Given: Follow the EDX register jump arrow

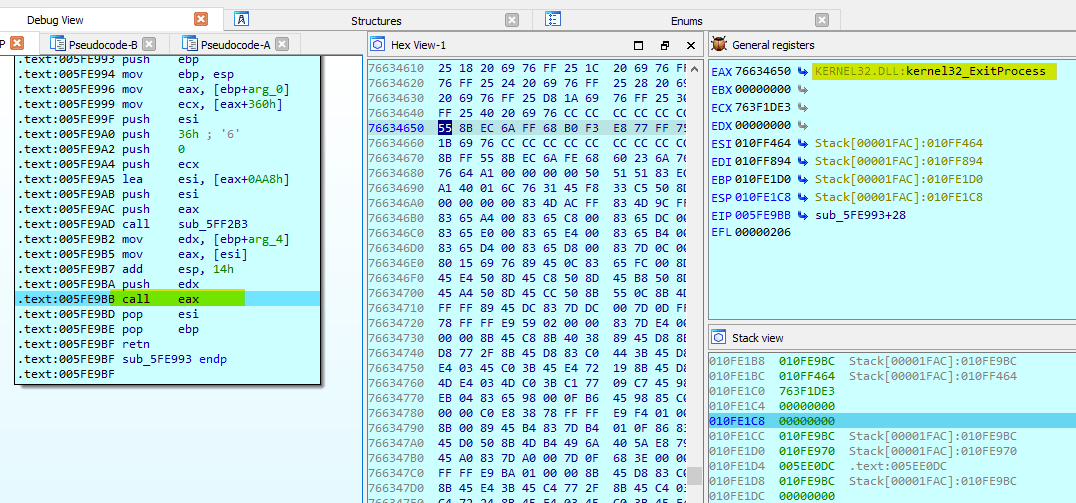Looking at the screenshot, I should [x=802, y=125].
